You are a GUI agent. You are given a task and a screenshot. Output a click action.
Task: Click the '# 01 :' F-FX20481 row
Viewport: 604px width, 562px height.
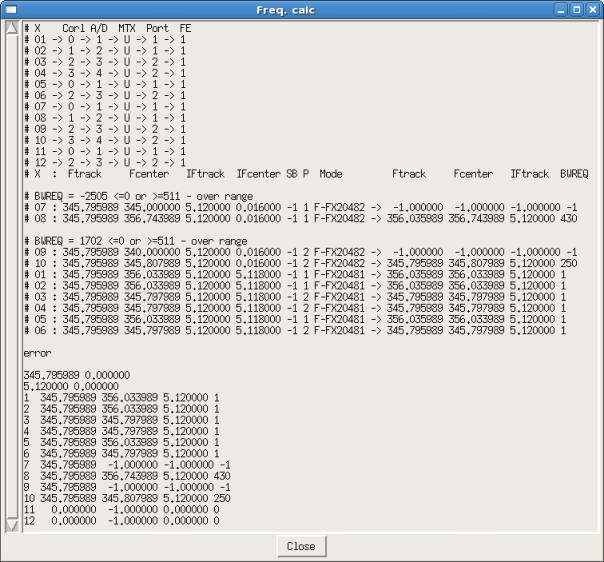tap(295, 274)
